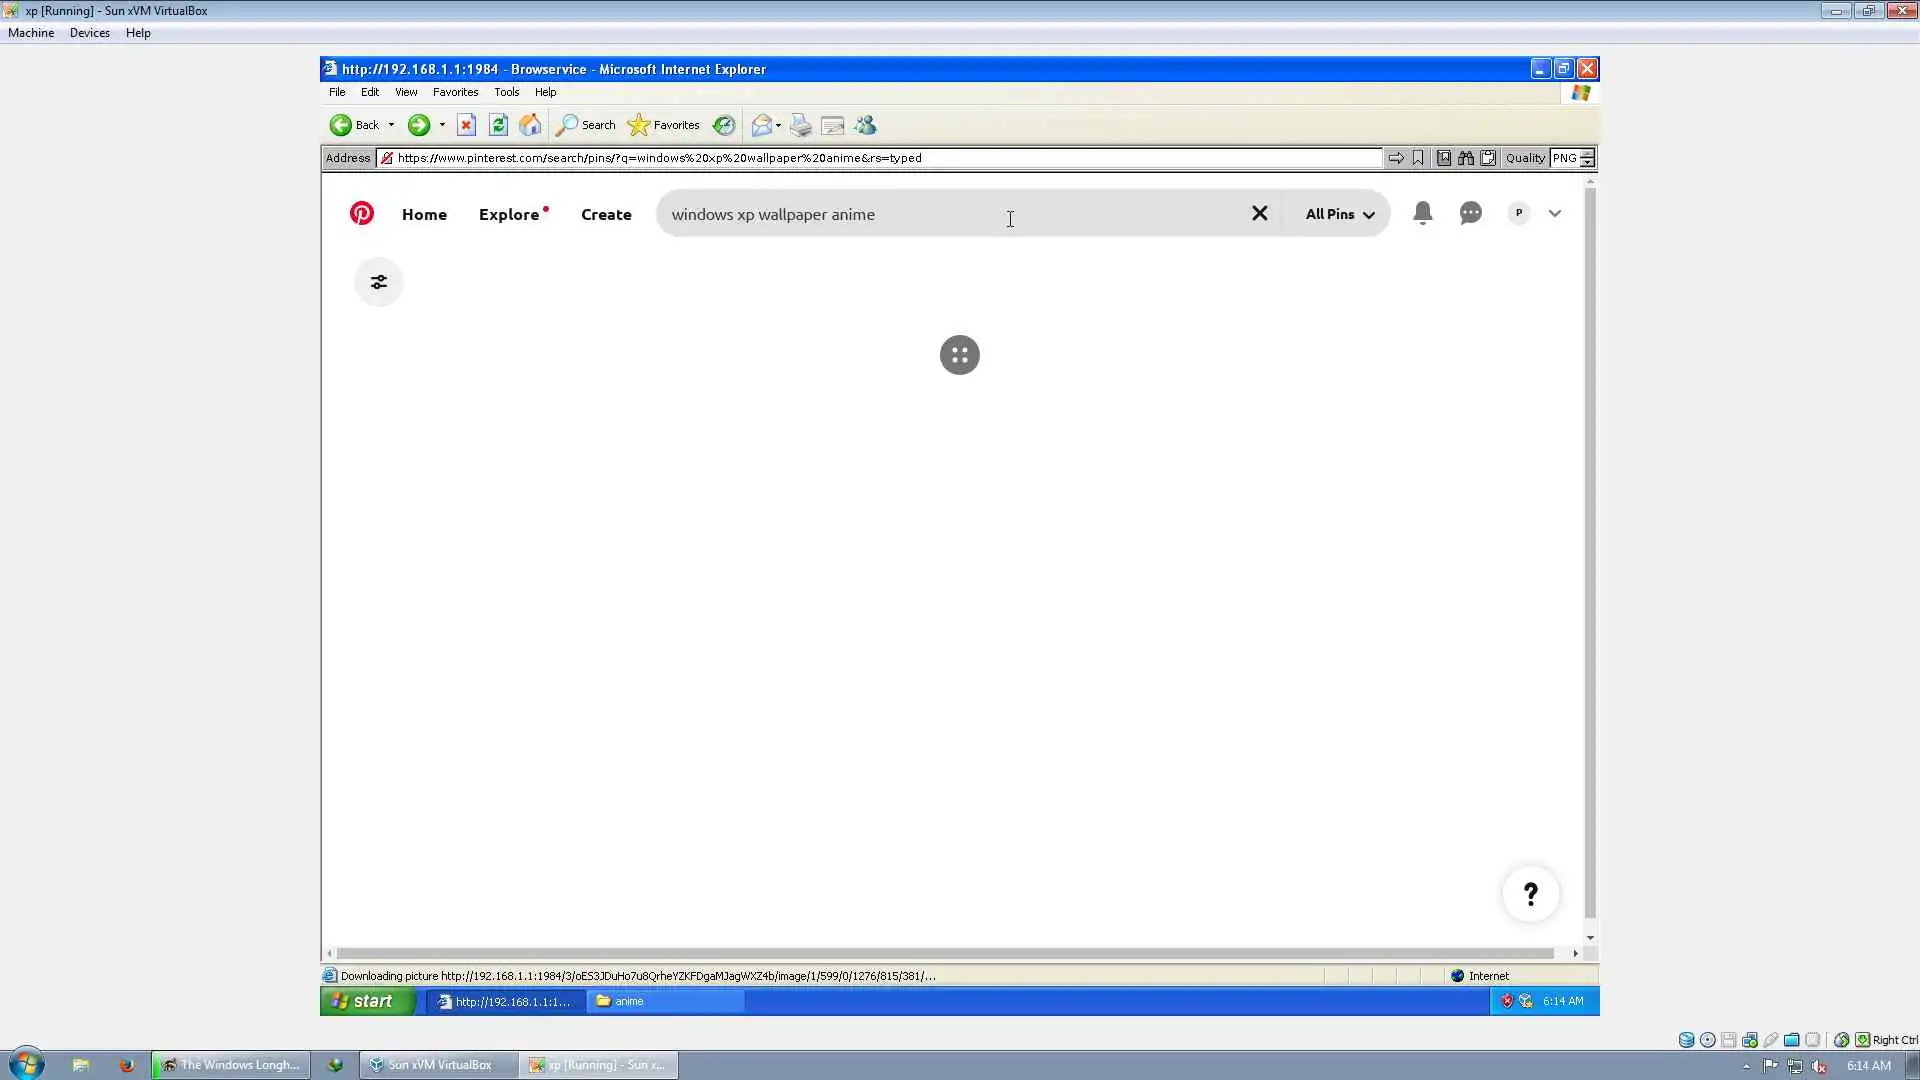Viewport: 1920px width, 1080px height.
Task: Go to Pinterest Home link
Action: click(424, 214)
